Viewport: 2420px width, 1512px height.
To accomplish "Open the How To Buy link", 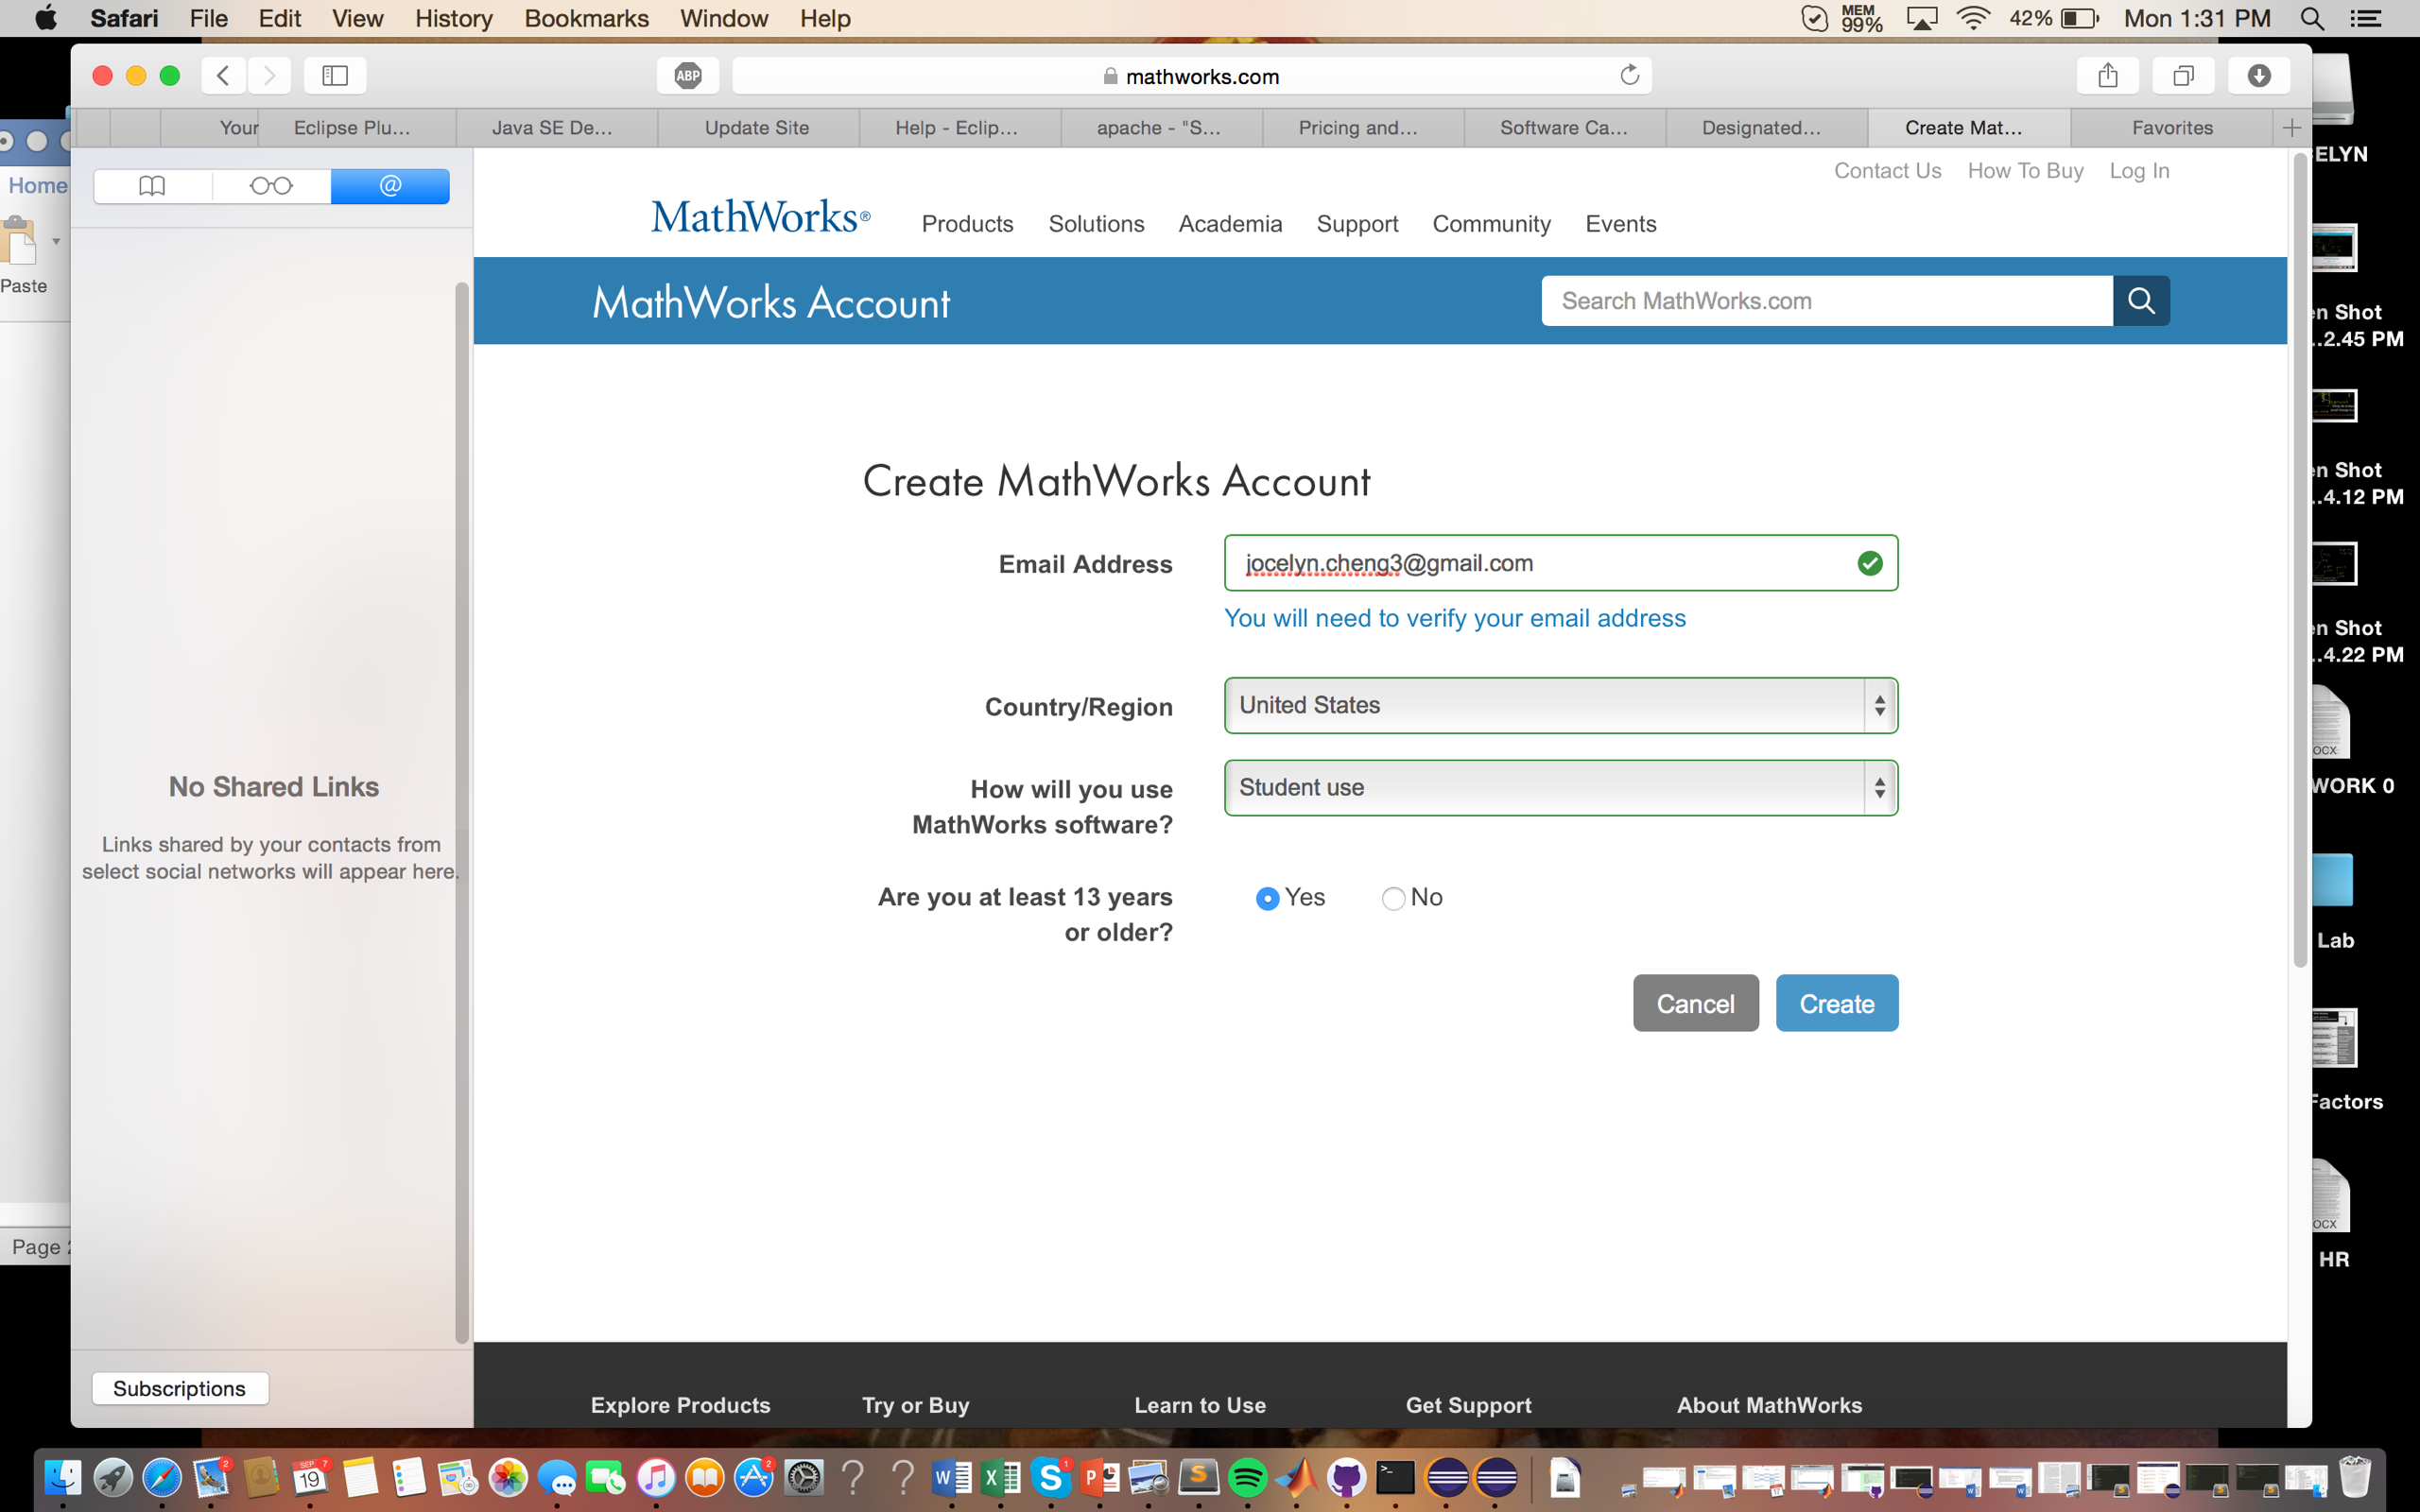I will point(2025,171).
